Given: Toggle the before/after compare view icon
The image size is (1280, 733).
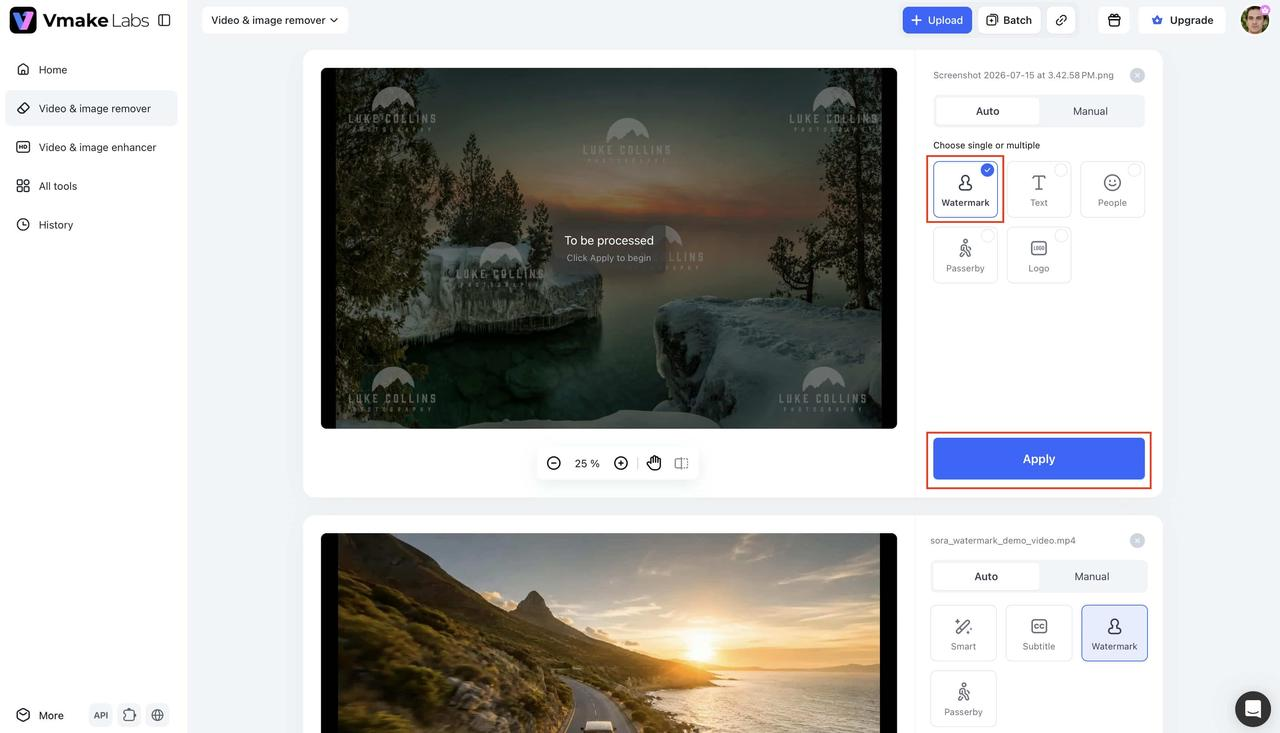Looking at the screenshot, I should tap(681, 463).
